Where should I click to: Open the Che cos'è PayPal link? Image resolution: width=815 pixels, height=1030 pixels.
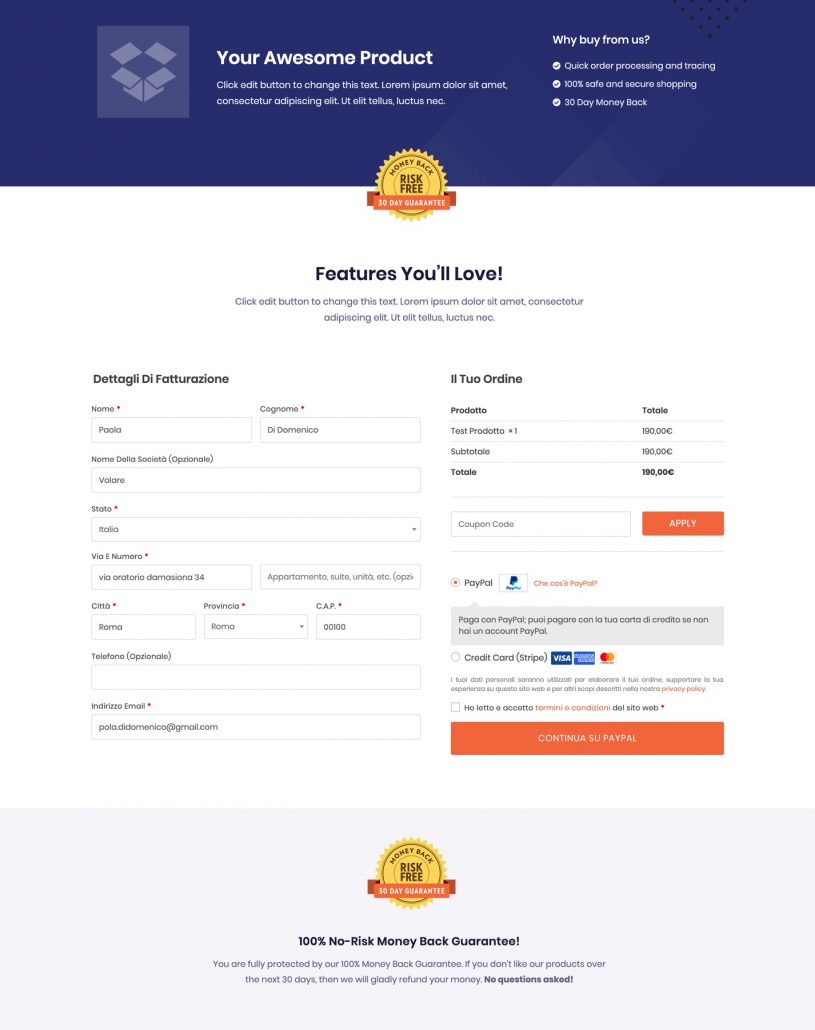[x=565, y=583]
